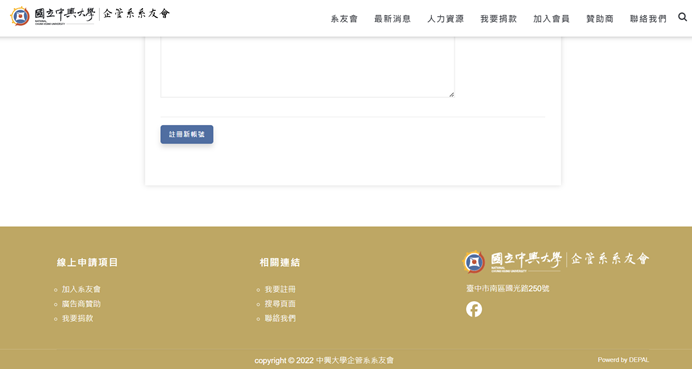692x369 pixels.
Task: Click the address 臺中市南區國光路250號
Action: (508, 288)
